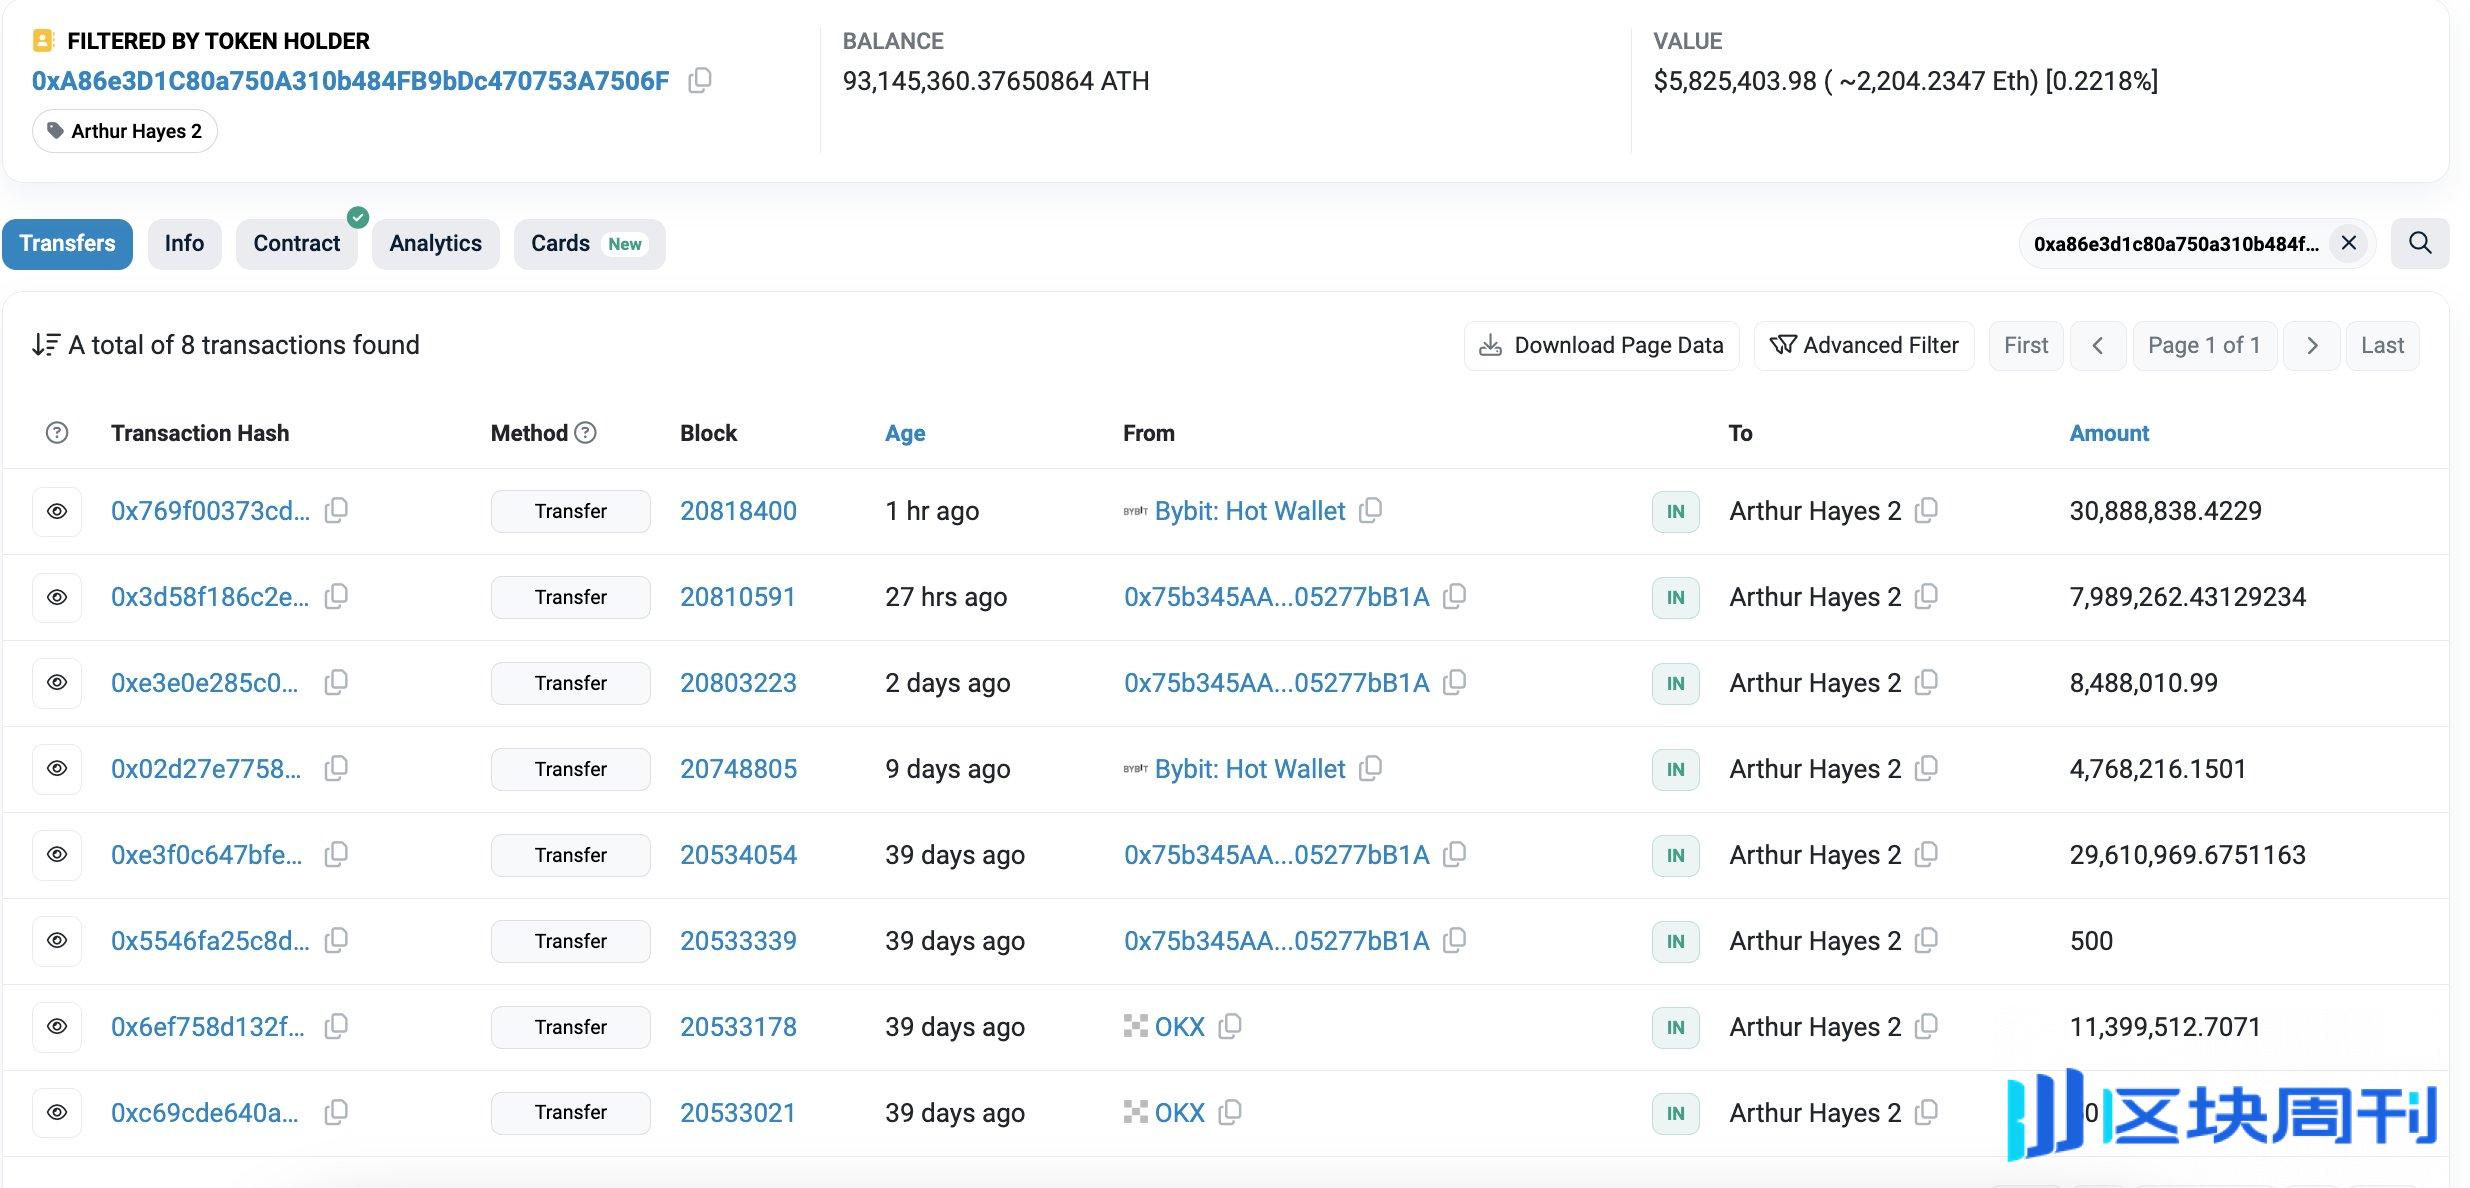Viewport: 2470px width, 1188px height.
Task: Copy Bybit Hot Wallet address in 1 hr ago row
Action: [1371, 510]
